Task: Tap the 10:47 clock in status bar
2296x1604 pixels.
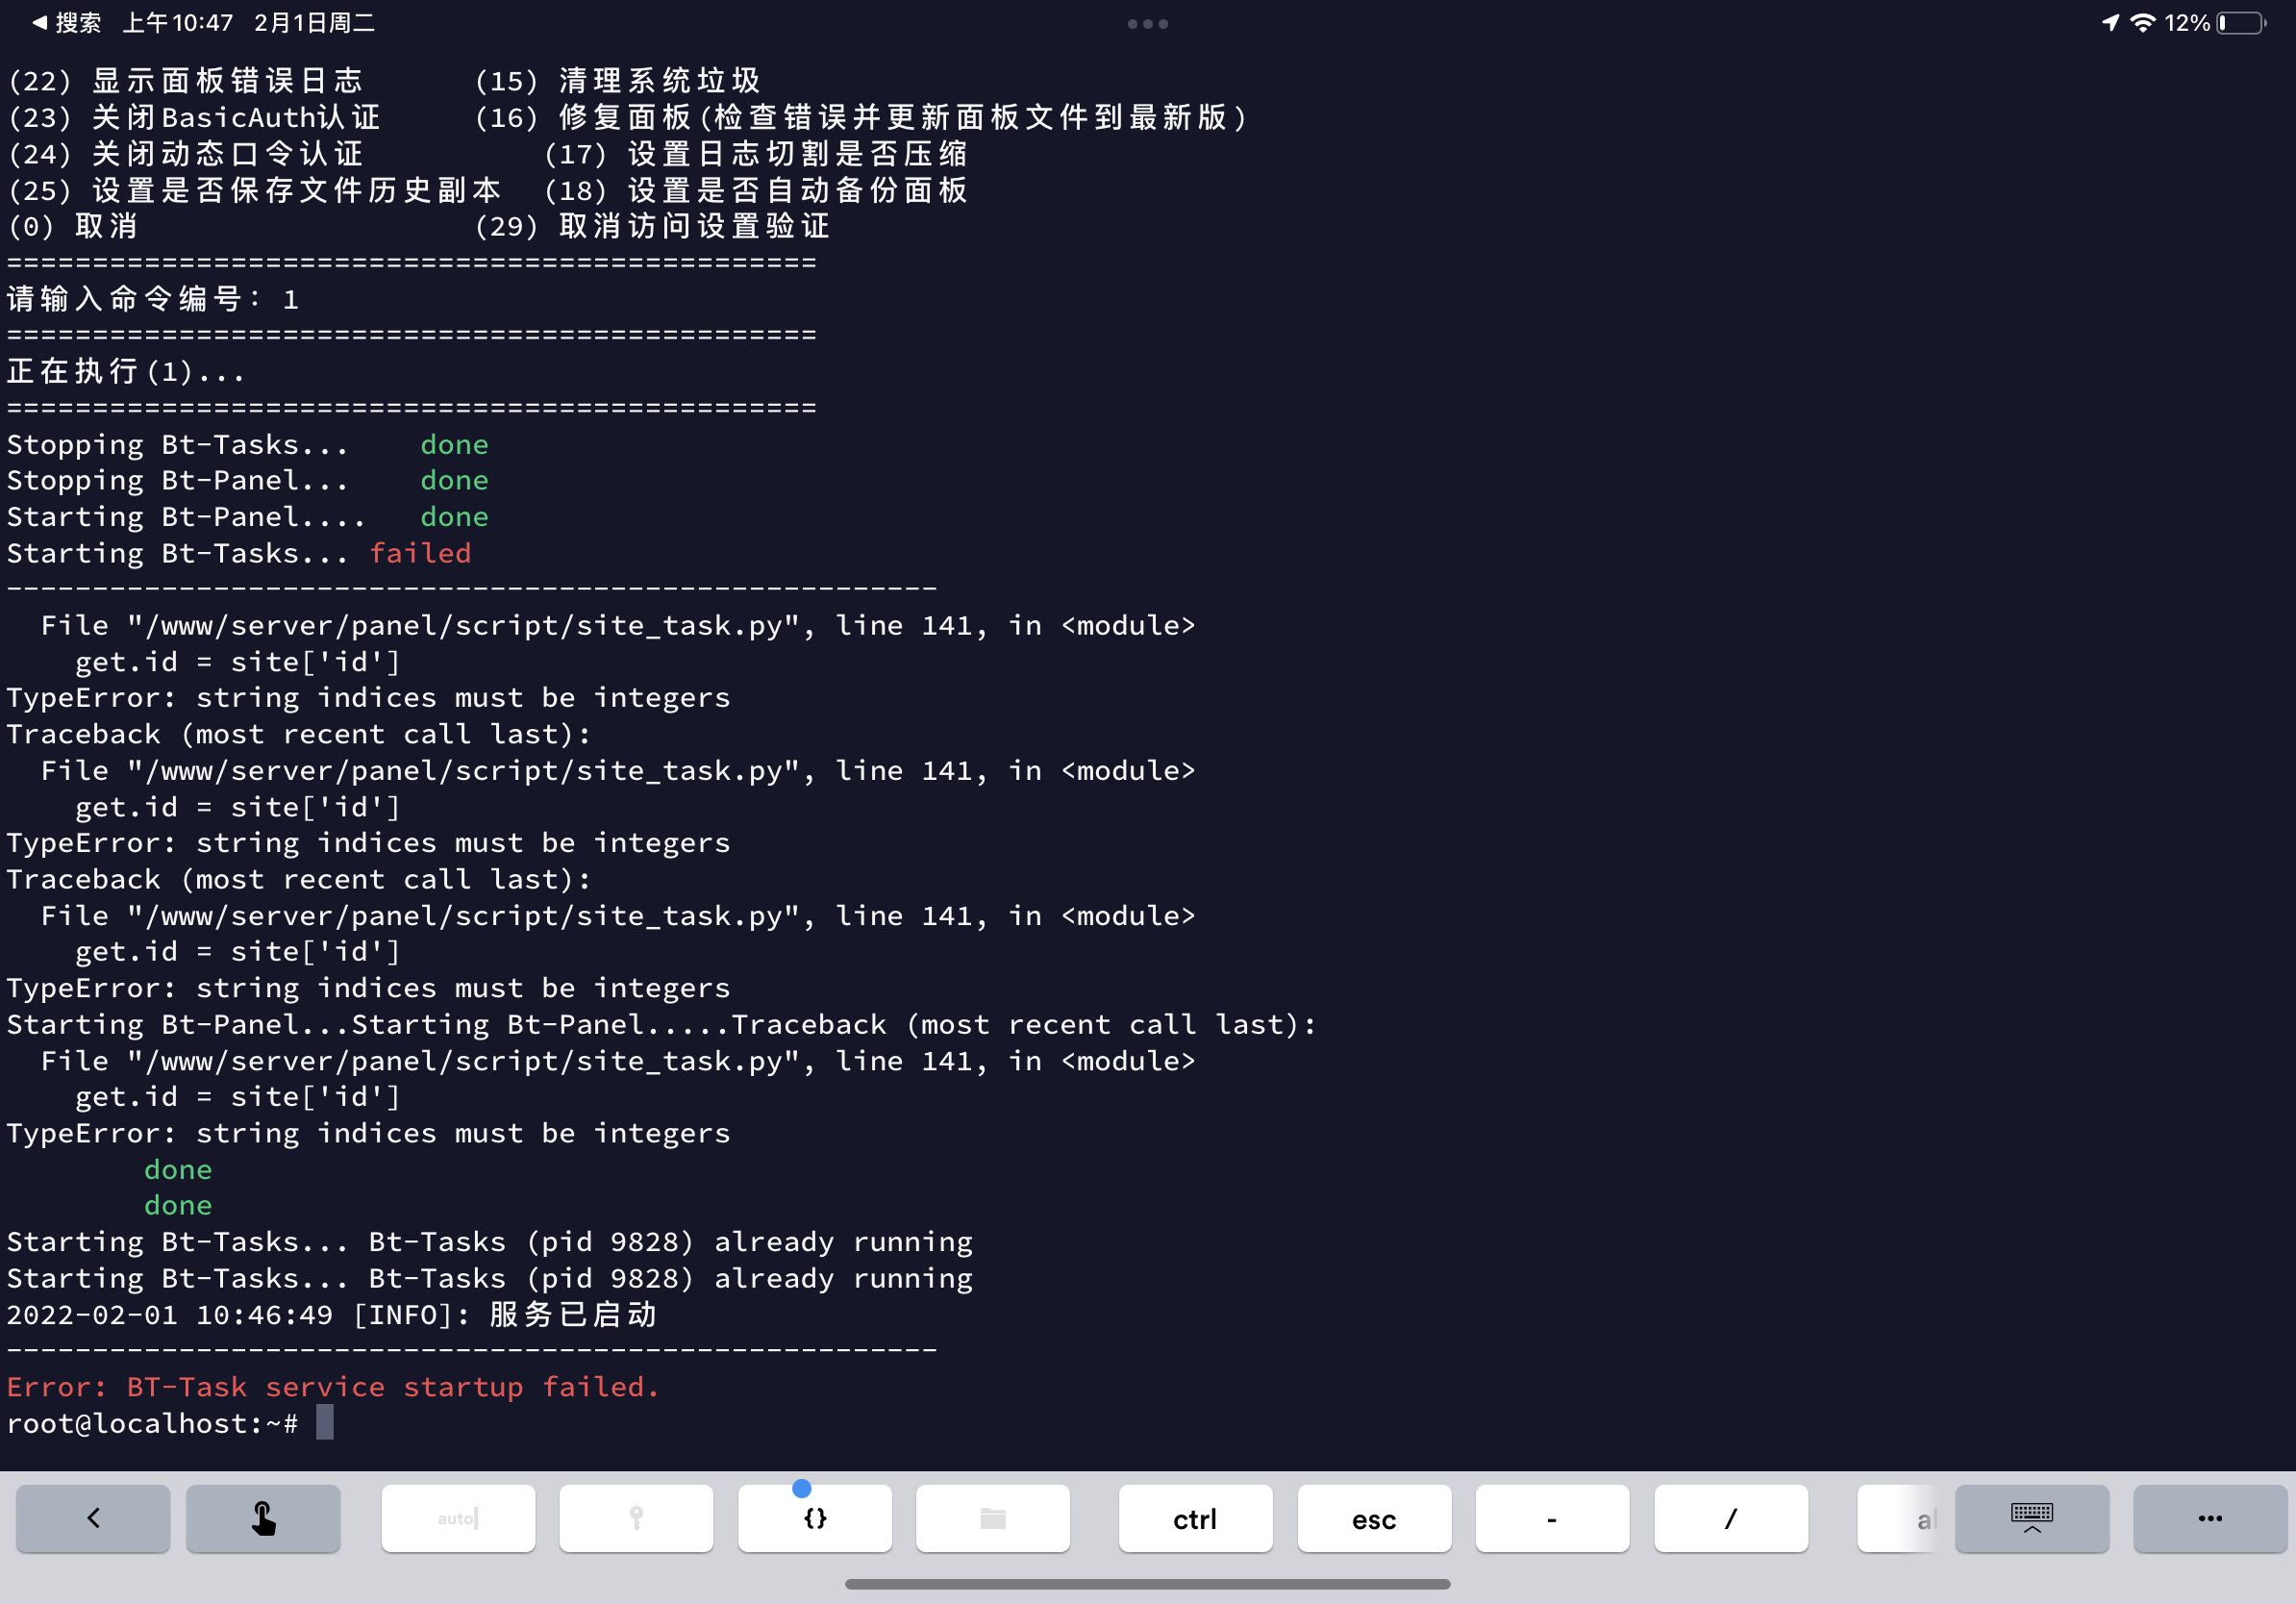Action: tap(178, 23)
